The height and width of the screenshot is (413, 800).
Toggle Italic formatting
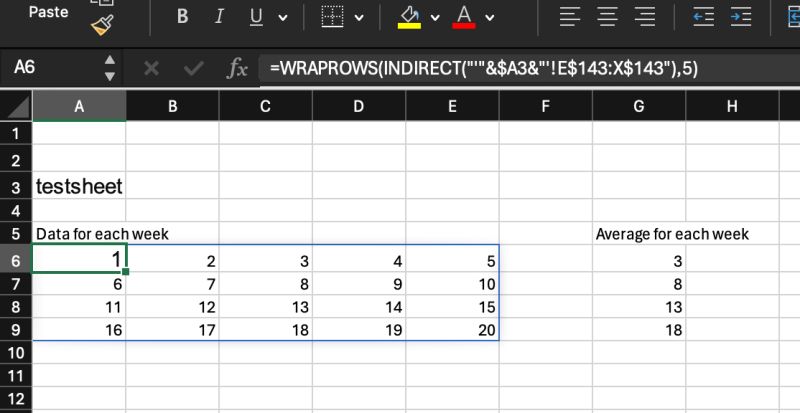click(x=219, y=17)
